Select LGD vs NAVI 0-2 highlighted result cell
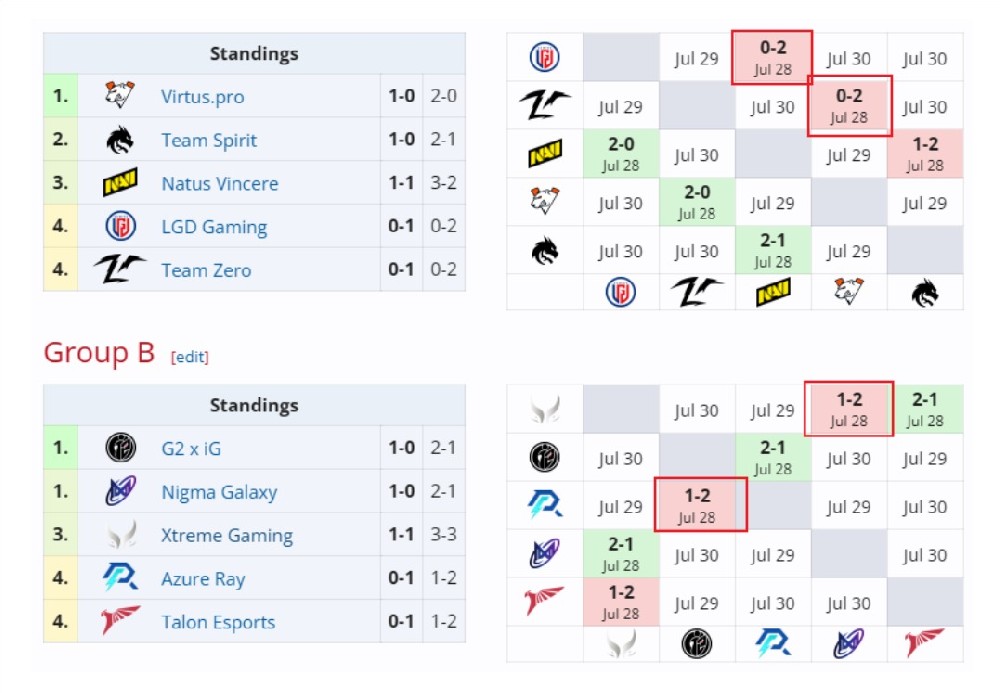This screenshot has height=693, width=1000. (772, 57)
